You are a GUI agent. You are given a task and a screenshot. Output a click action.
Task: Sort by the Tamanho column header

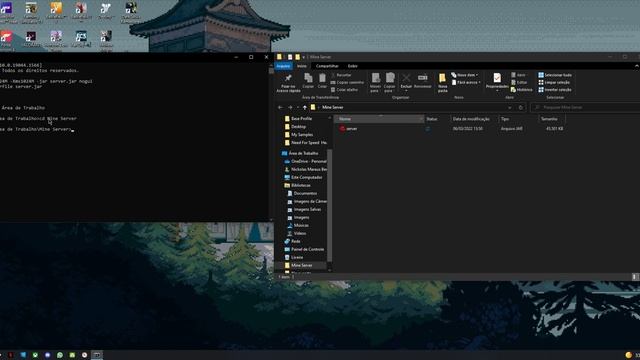click(553, 119)
